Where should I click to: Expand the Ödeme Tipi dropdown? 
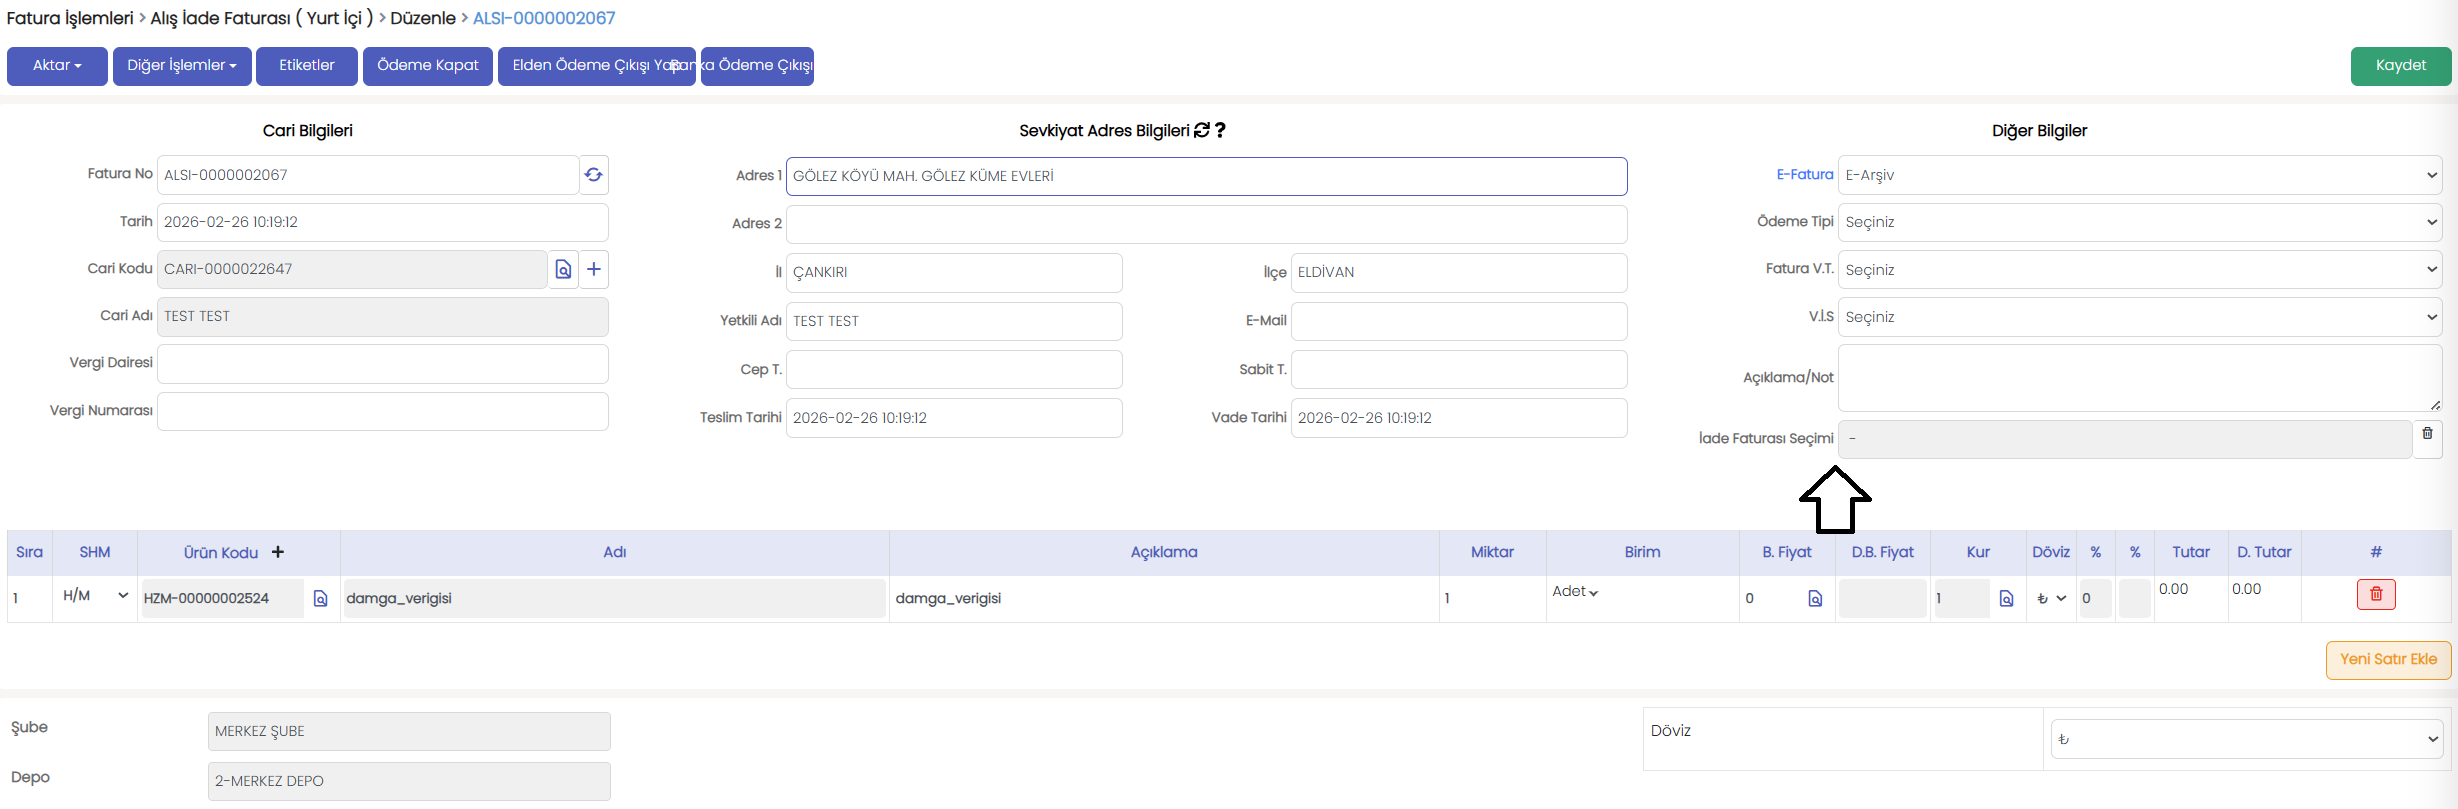(2139, 222)
